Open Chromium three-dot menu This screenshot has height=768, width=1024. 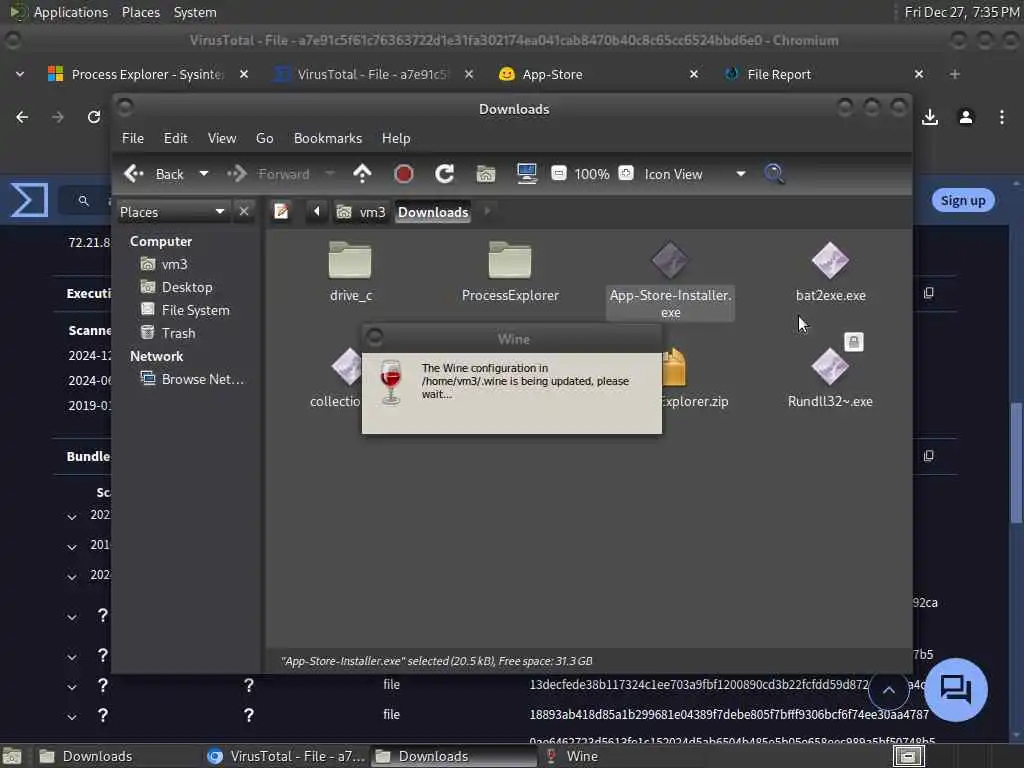pyautogui.click(x=1002, y=117)
